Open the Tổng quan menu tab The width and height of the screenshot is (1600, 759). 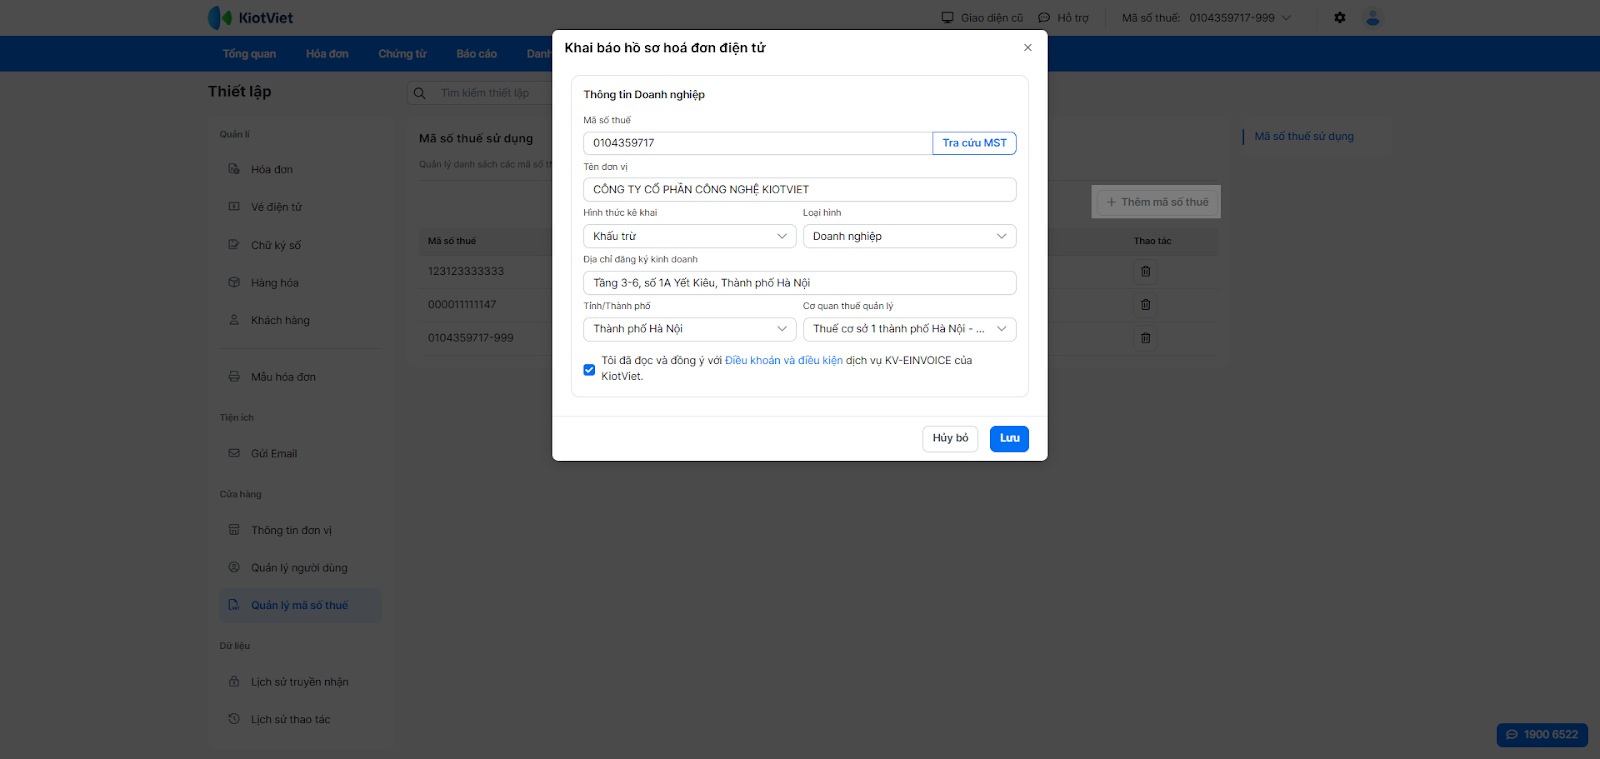(x=249, y=54)
